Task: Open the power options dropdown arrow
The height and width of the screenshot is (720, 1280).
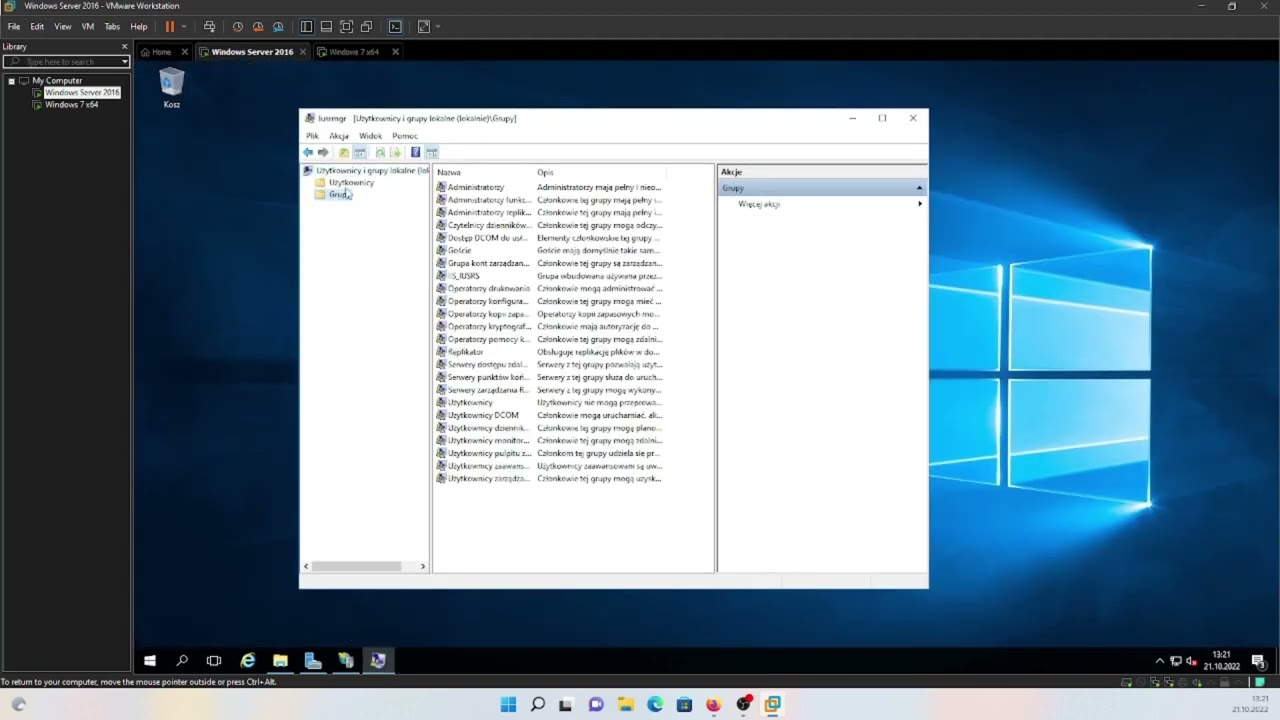Action: pyautogui.click(x=184, y=27)
